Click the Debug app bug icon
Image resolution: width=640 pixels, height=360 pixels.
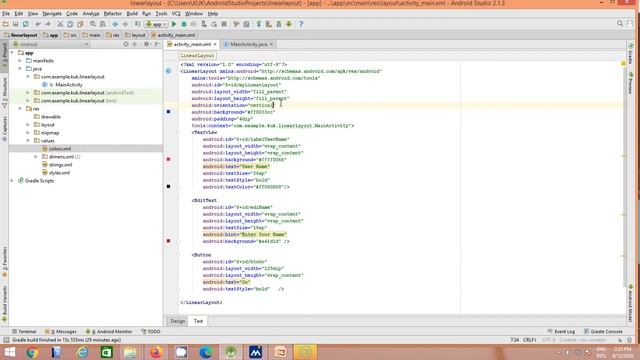point(184,24)
